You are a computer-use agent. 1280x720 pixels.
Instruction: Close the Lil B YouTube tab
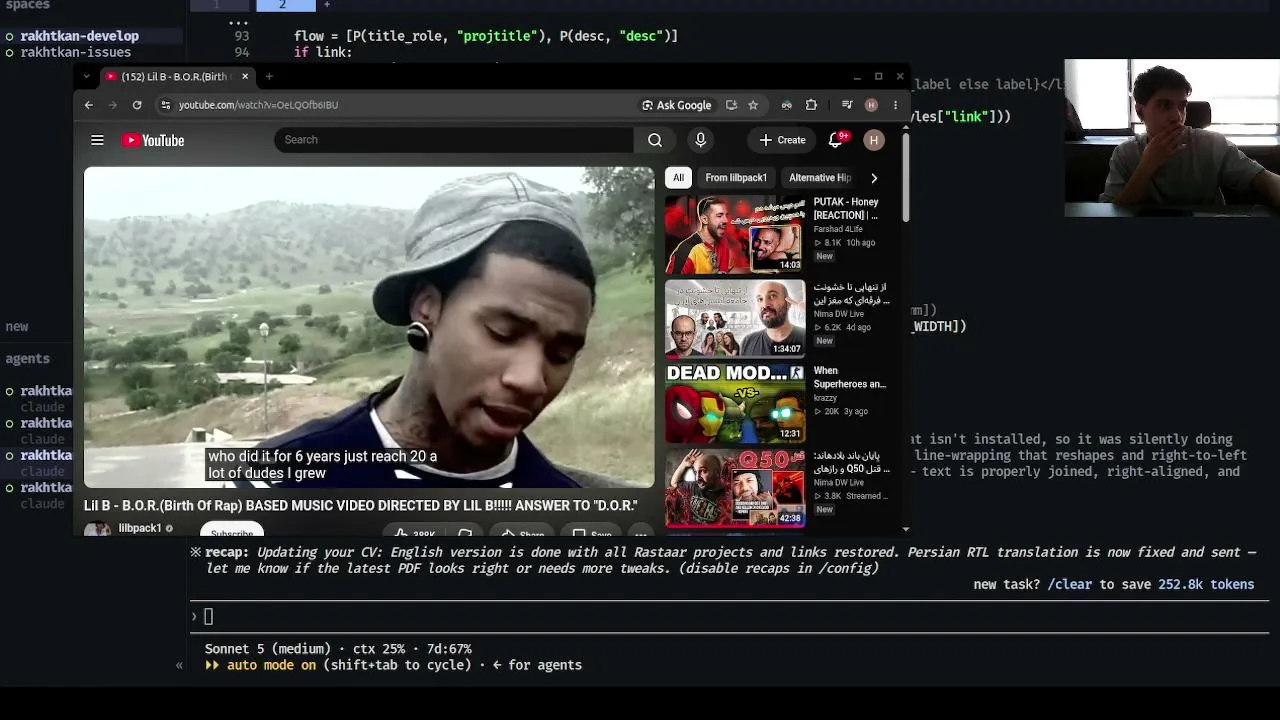coord(245,76)
